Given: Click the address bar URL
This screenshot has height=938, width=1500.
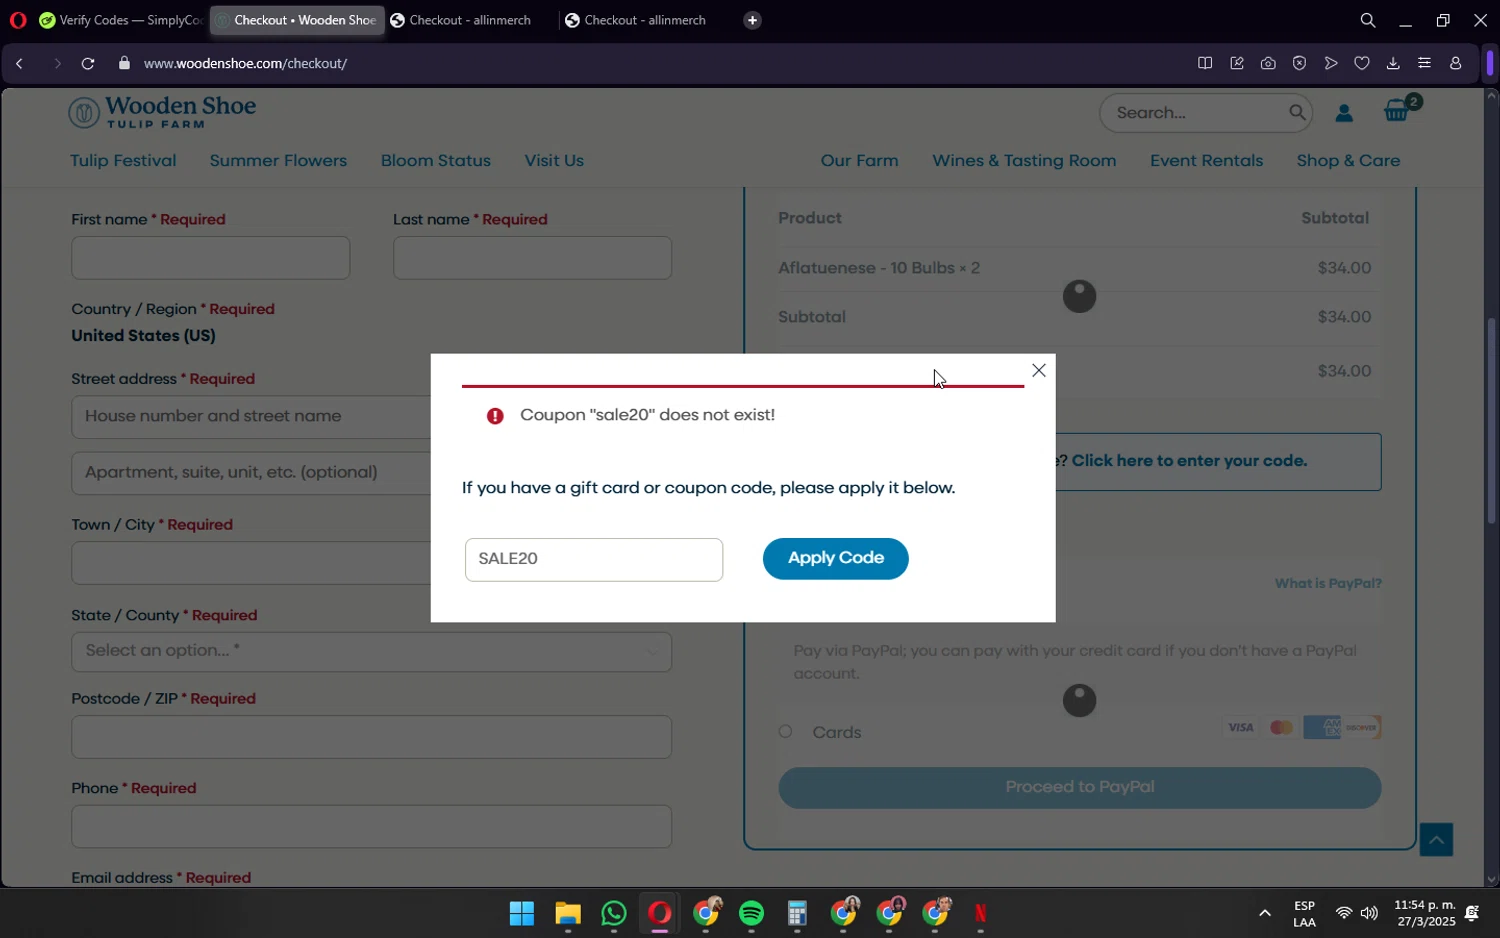Looking at the screenshot, I should coord(245,63).
